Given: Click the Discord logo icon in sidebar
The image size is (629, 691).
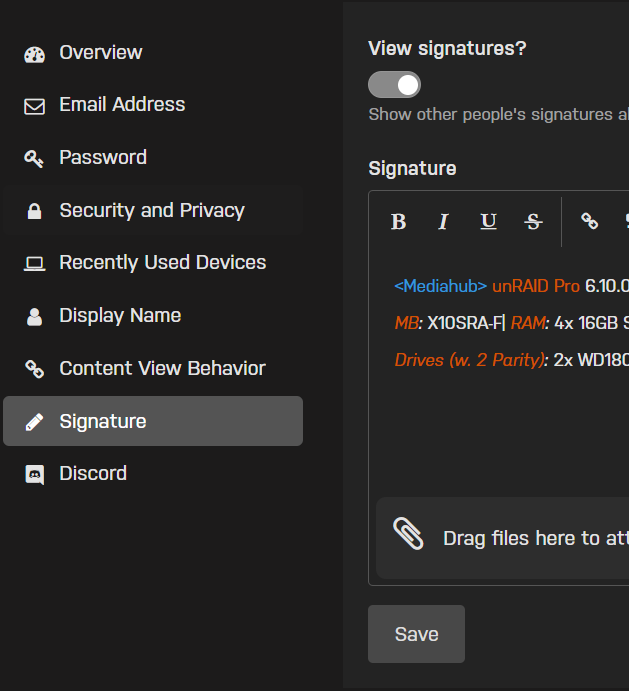Looking at the screenshot, I should pos(34,475).
